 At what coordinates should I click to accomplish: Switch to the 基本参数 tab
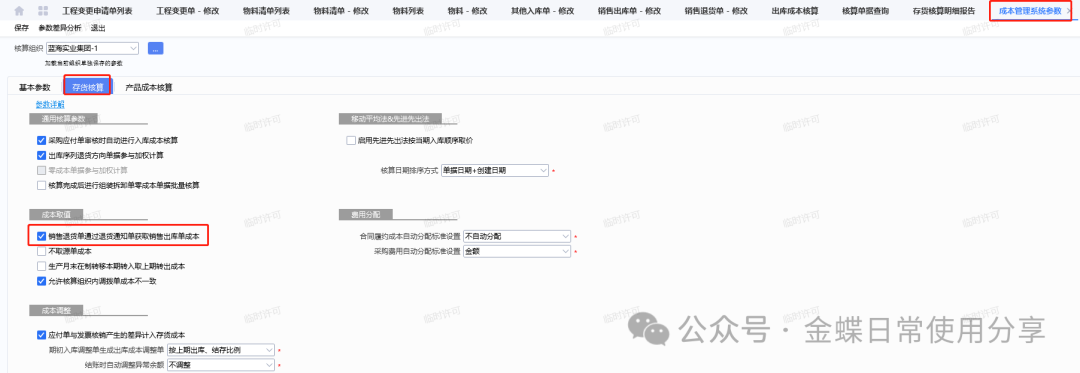[34, 87]
